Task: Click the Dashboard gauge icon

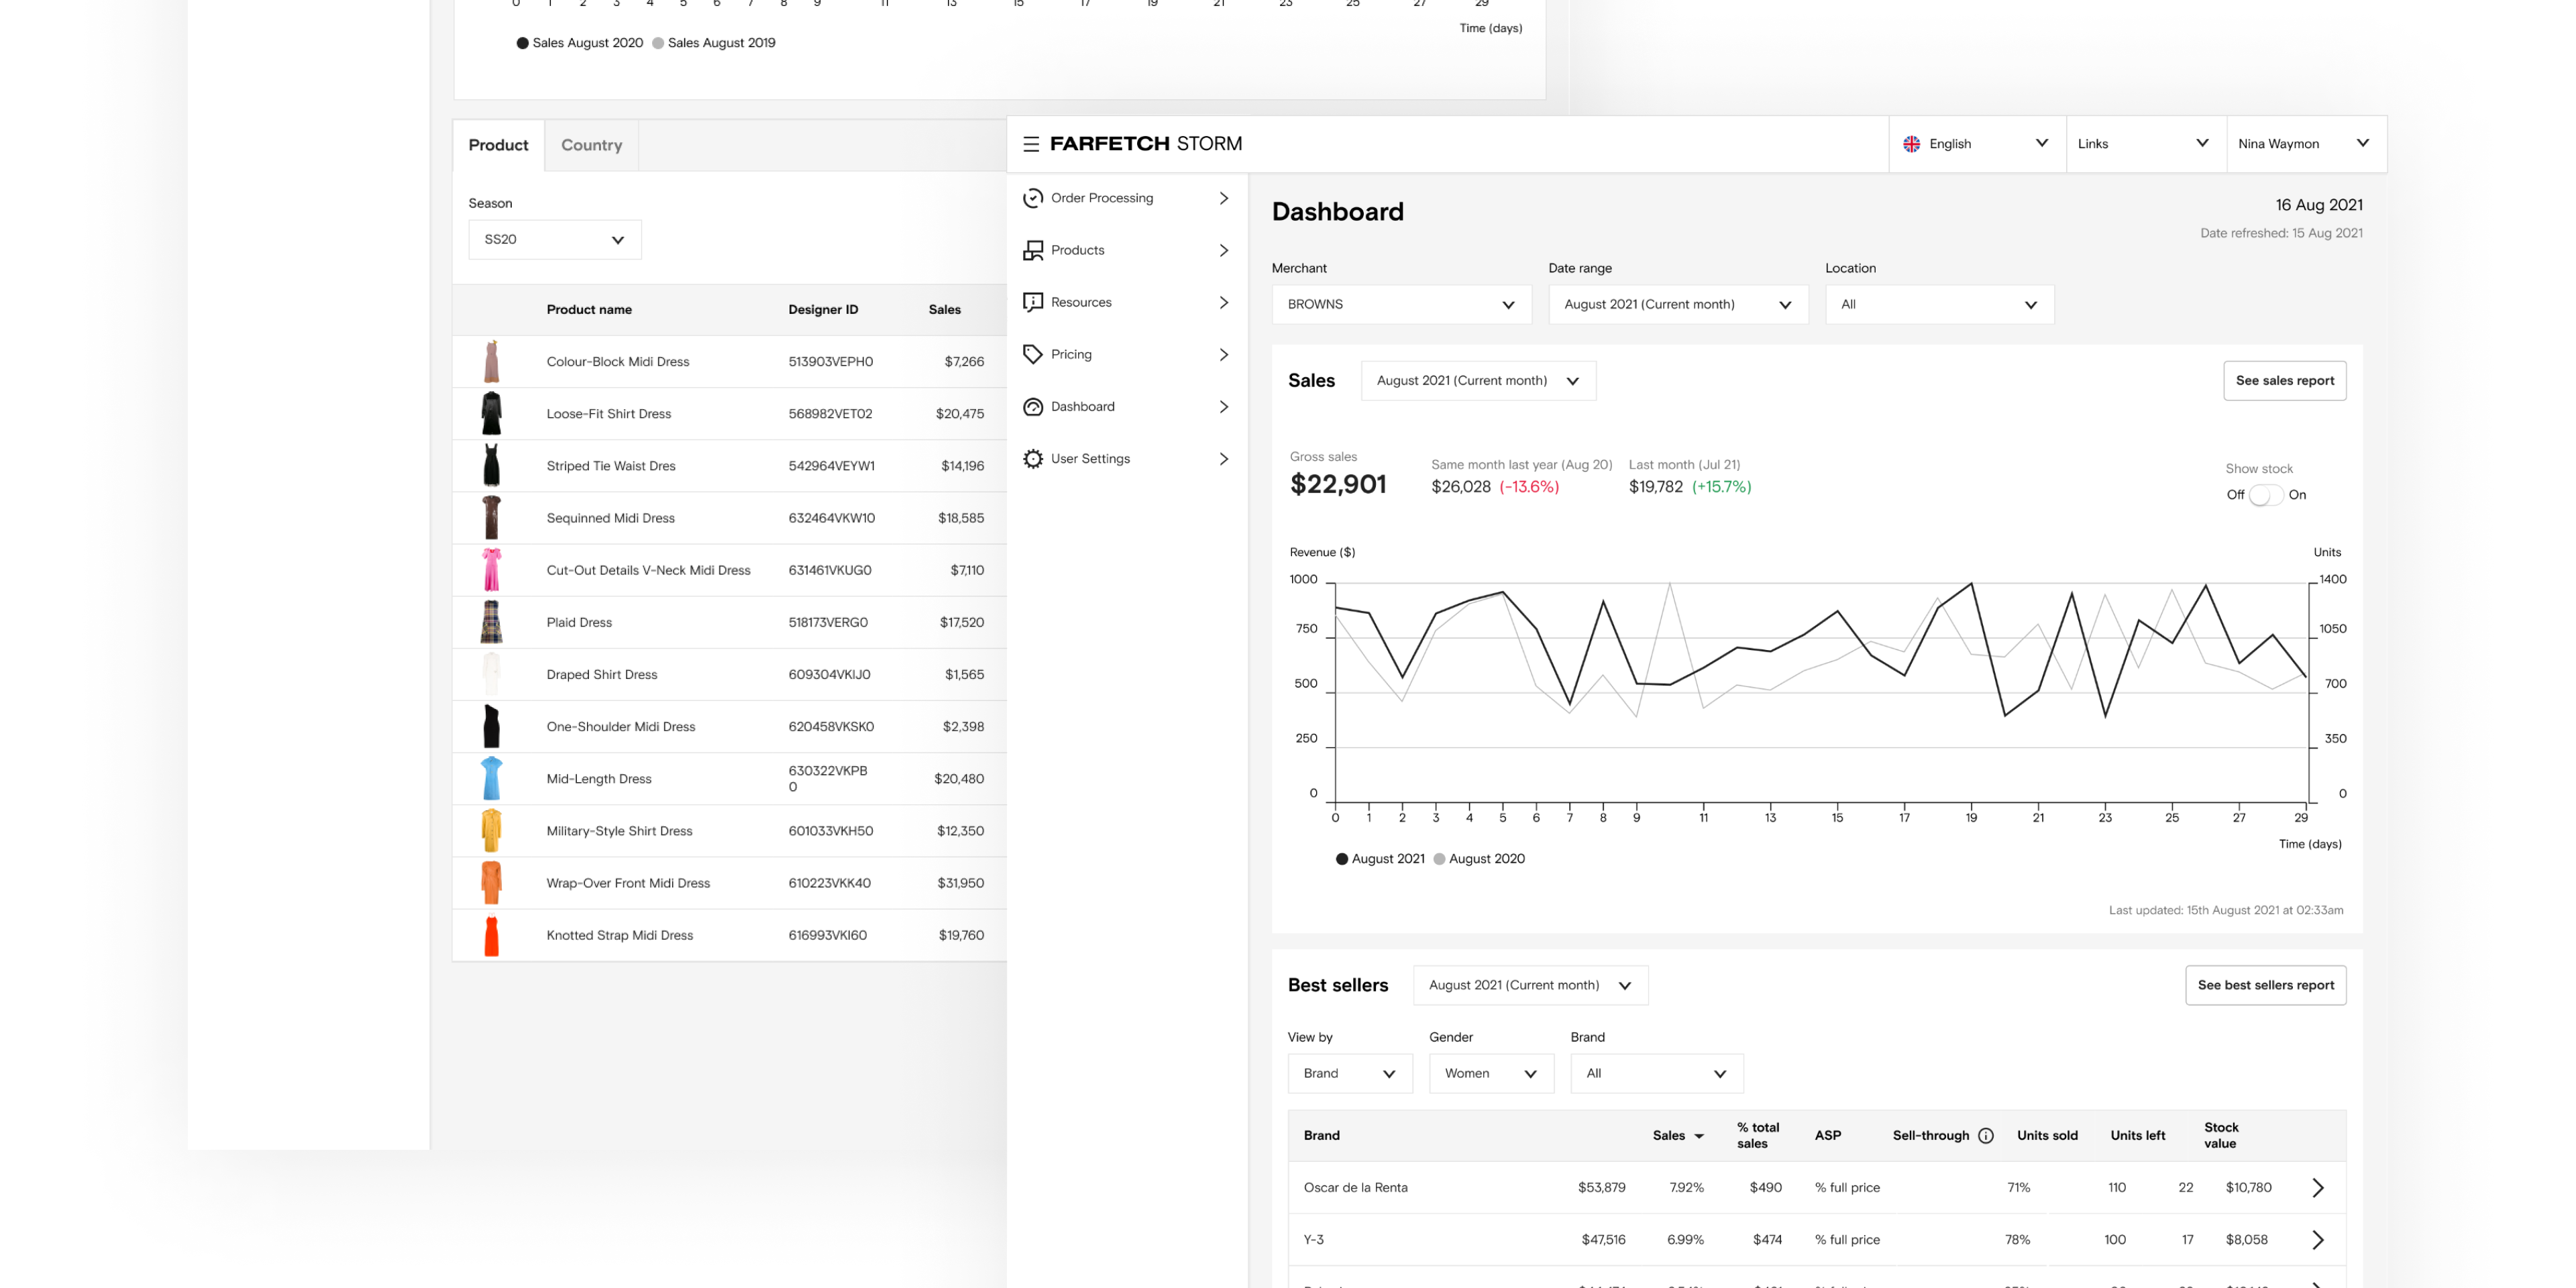Action: point(1033,407)
